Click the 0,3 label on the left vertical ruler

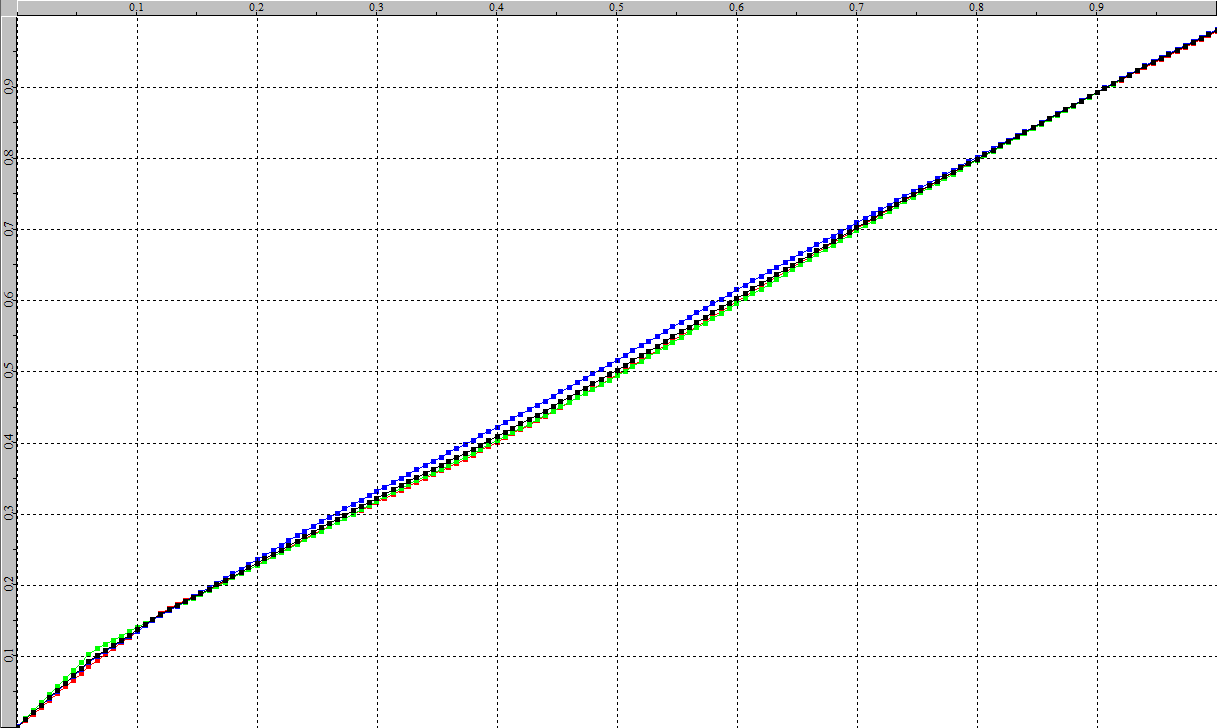click(8, 514)
